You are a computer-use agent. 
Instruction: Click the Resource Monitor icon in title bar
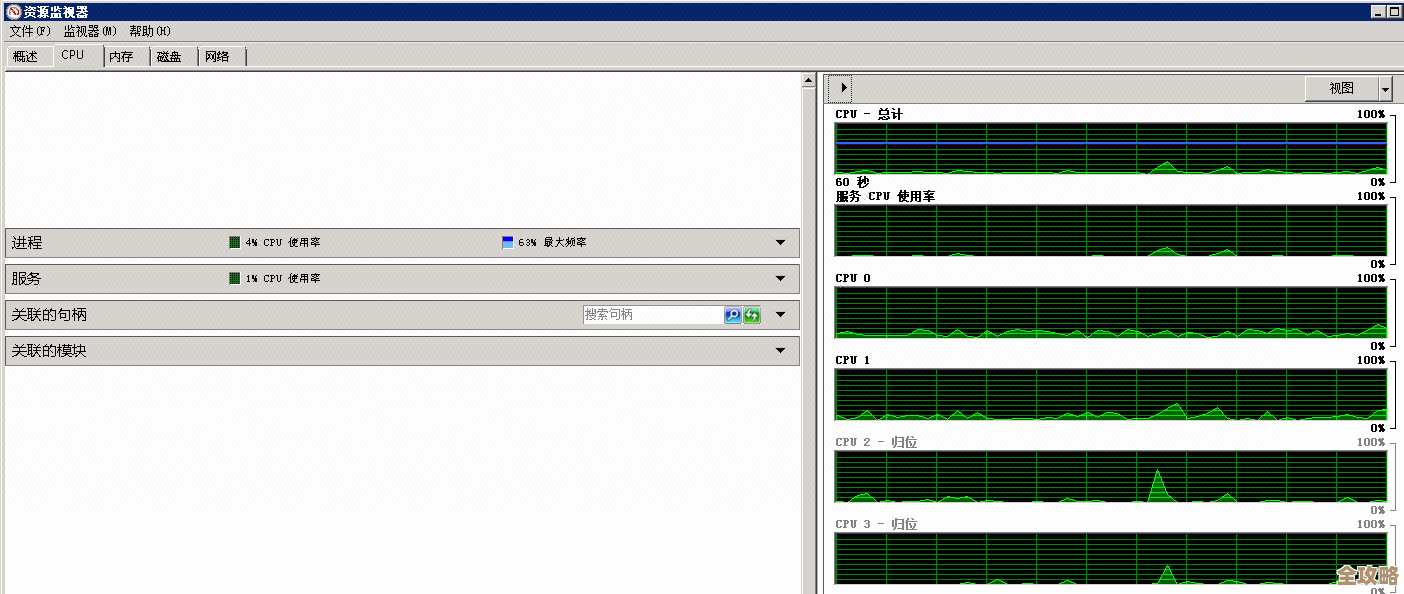click(12, 12)
